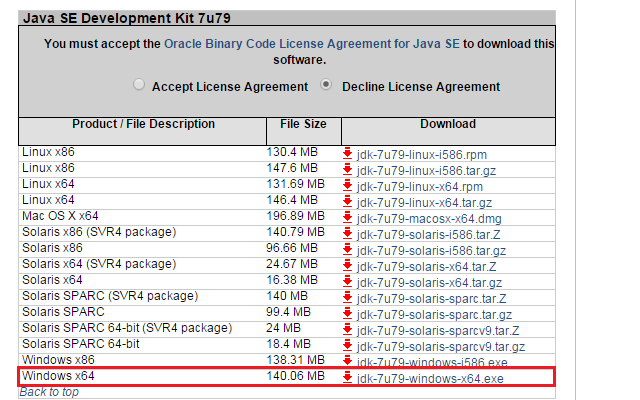This screenshot has height=400, width=640.
Task: Click download arrow icon for jdk-7u79-solaris-i586.tar.Z
Action: tap(347, 234)
